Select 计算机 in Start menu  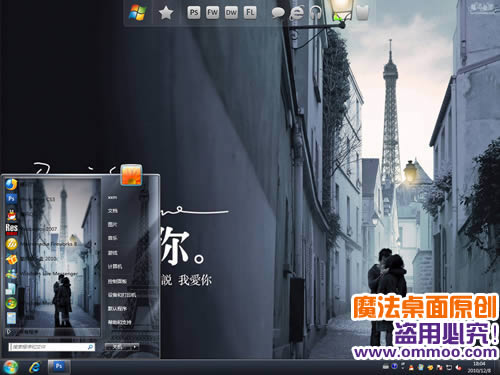click(115, 266)
